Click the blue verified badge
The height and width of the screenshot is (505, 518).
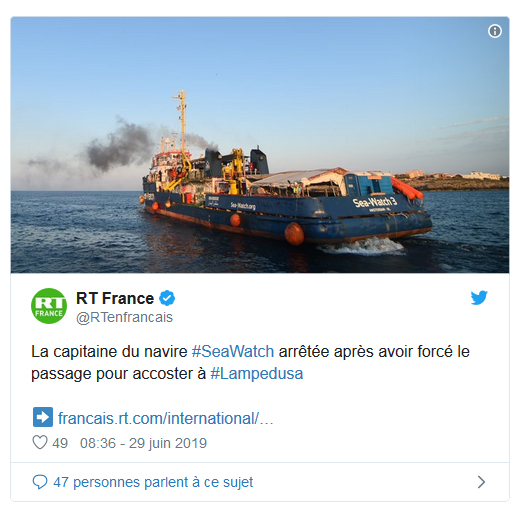167,298
